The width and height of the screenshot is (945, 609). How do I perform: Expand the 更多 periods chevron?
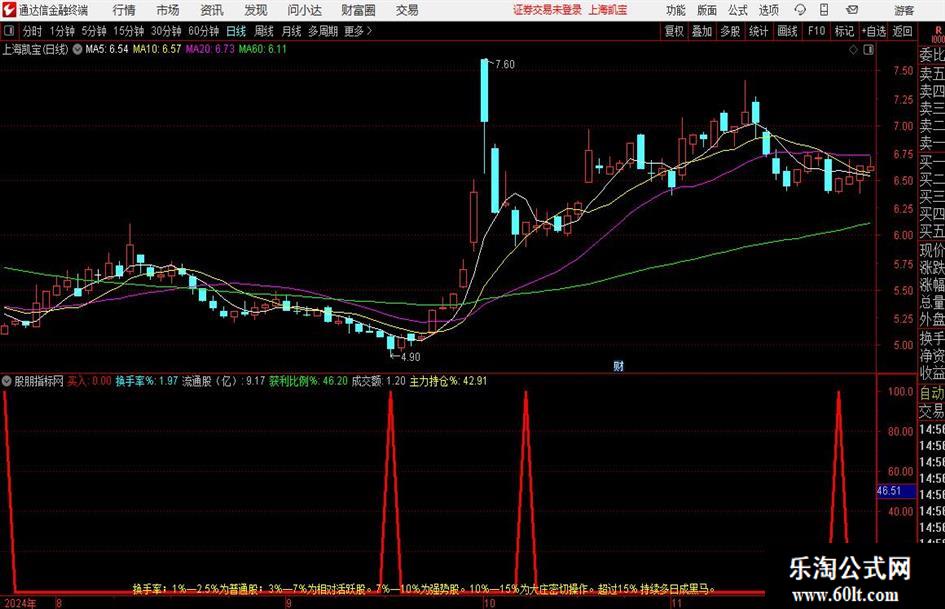click(370, 31)
